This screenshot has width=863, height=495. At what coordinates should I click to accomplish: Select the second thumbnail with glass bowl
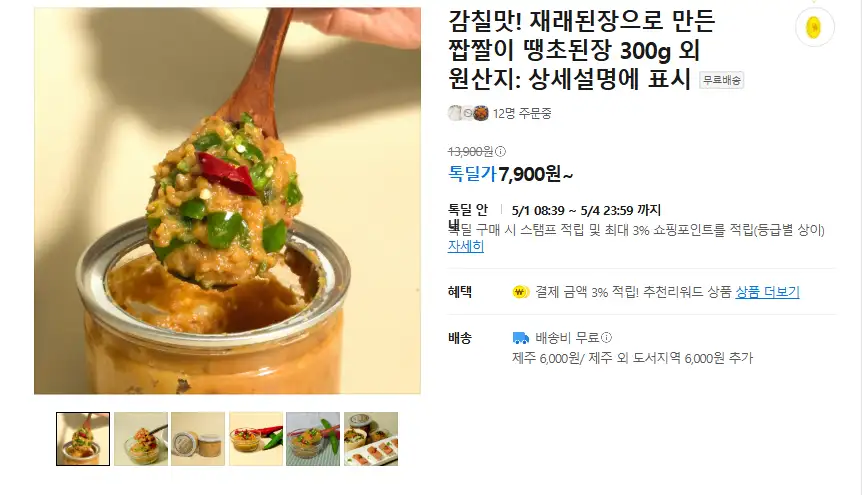tap(141, 439)
